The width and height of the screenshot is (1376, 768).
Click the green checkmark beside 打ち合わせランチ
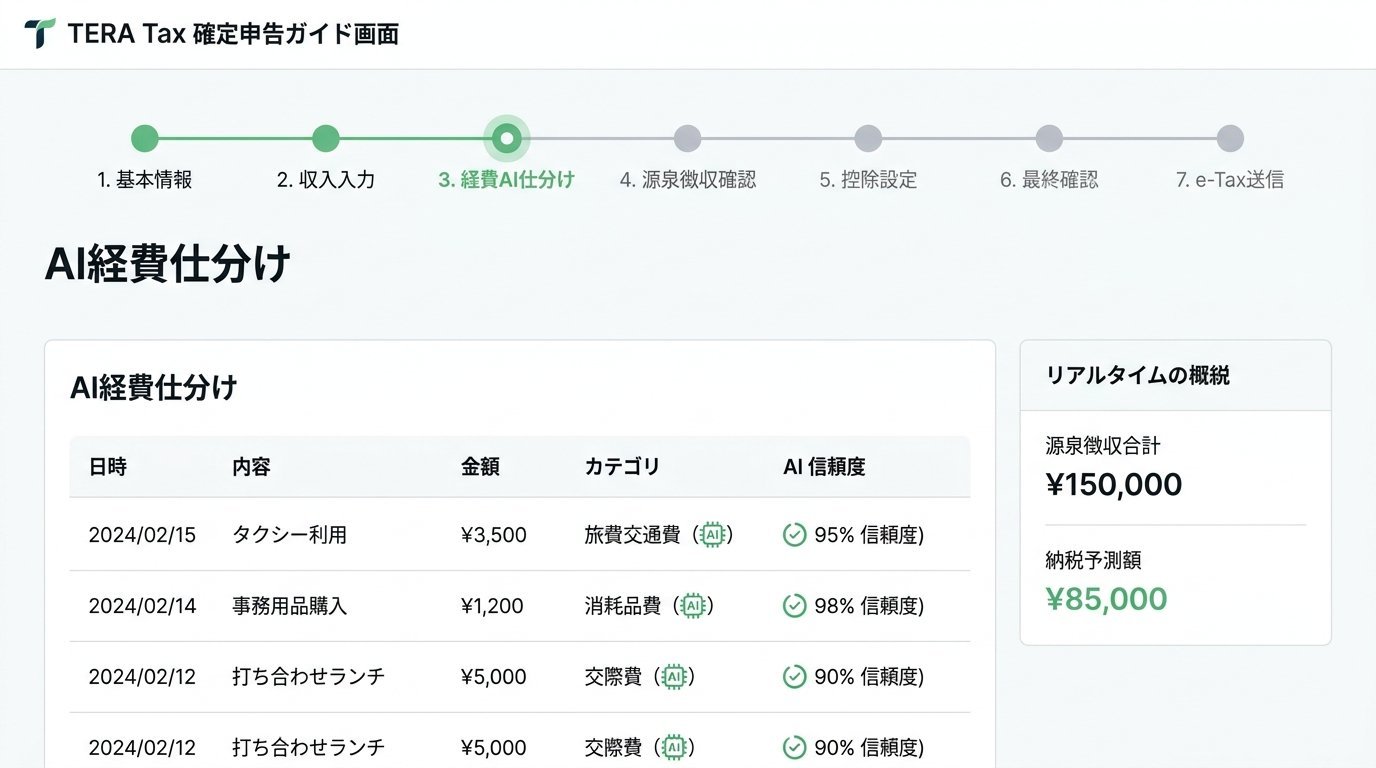793,677
